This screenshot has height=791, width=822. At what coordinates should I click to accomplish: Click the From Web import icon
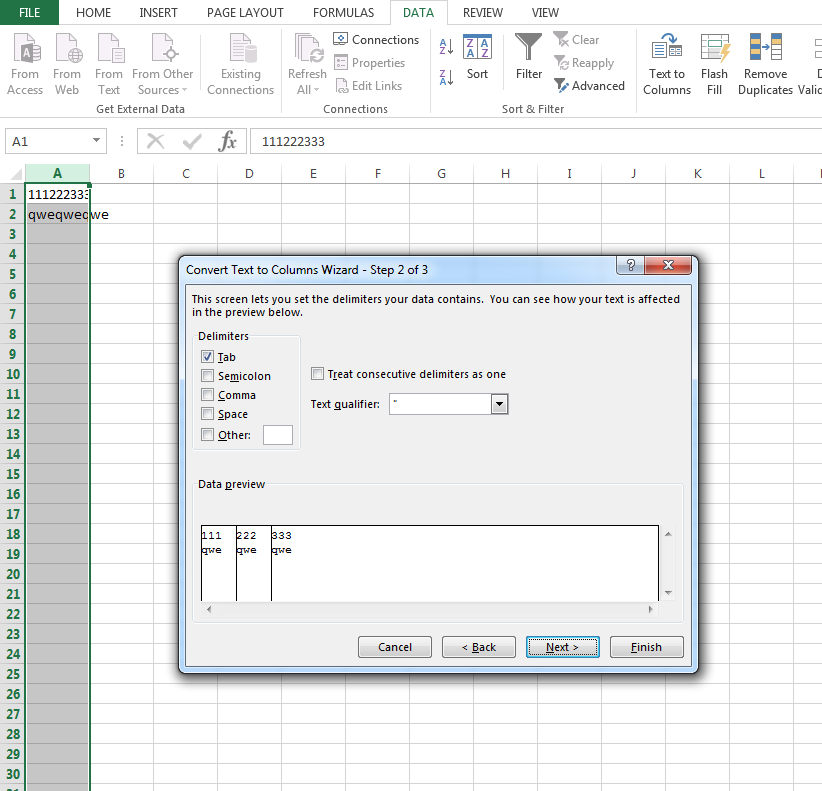tap(67, 50)
